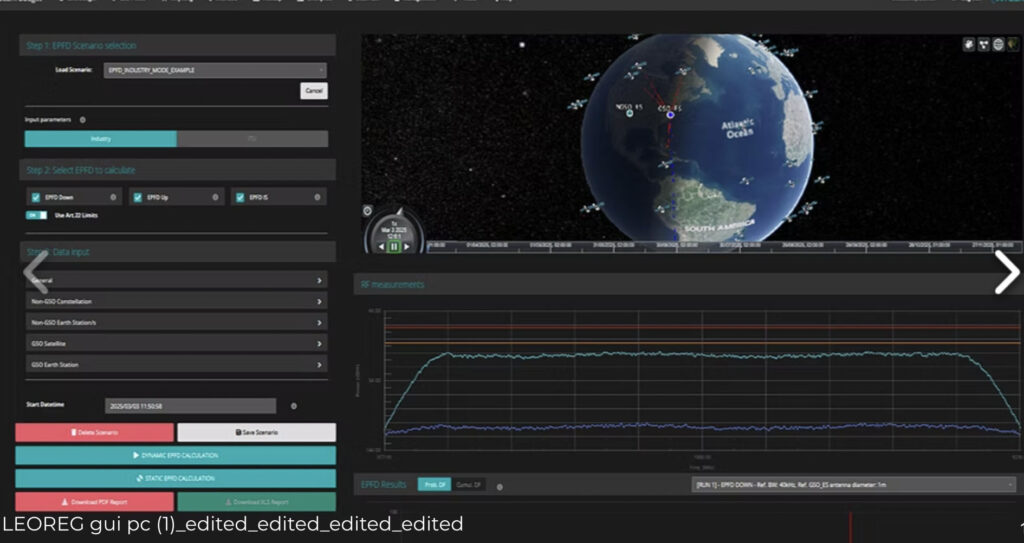1024x543 pixels.
Task: Pause the globe animation playback
Action: pyautogui.click(x=394, y=246)
